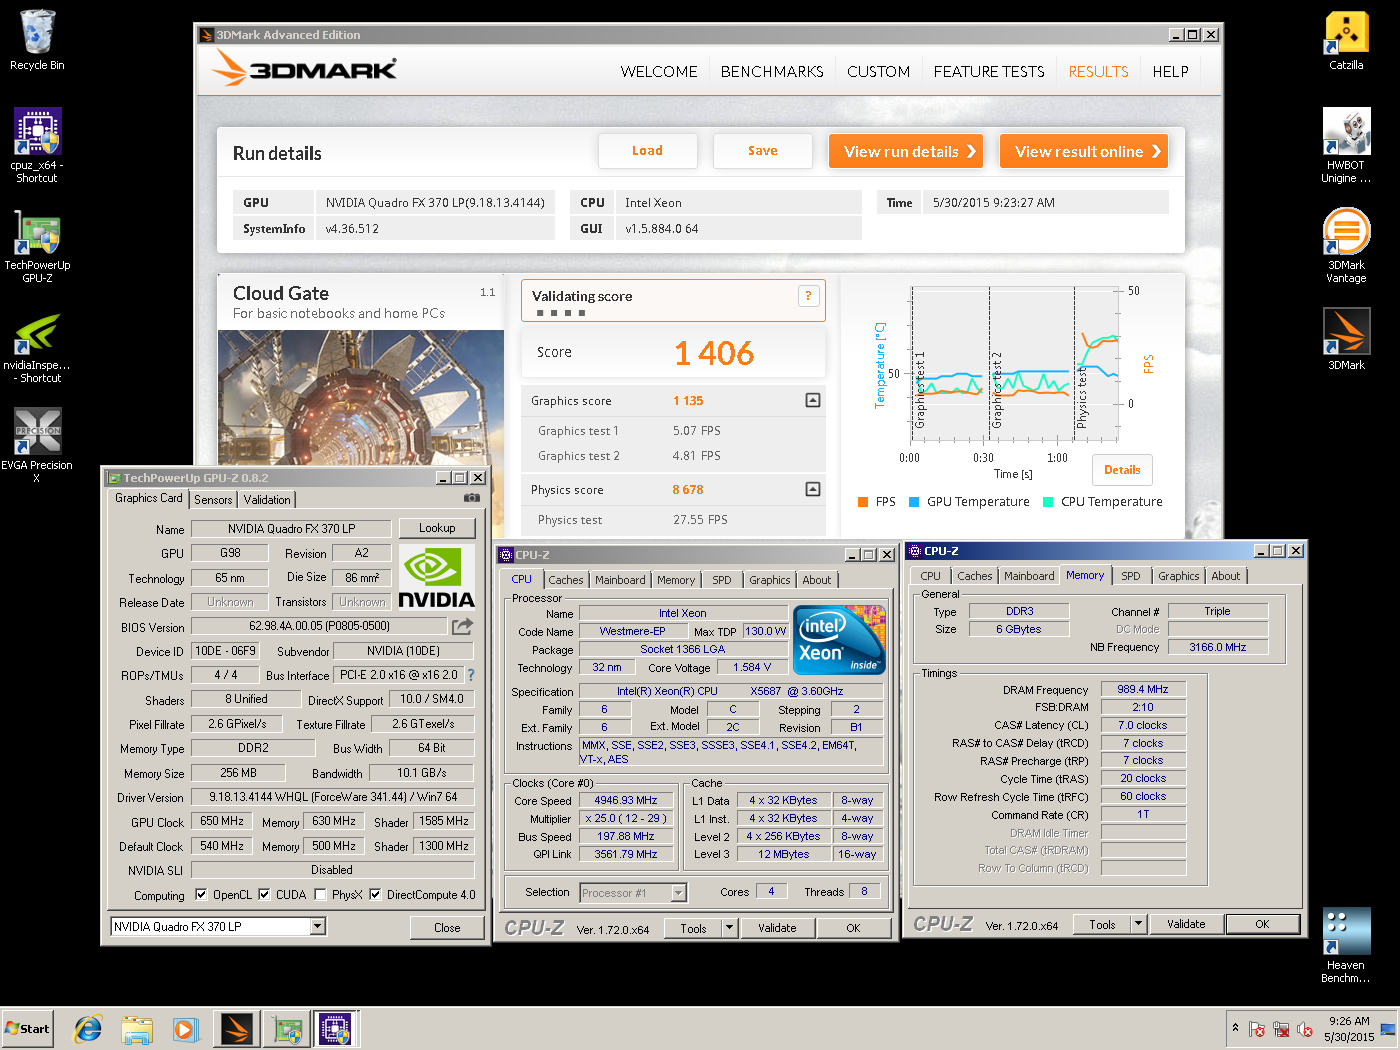Click Validate in the Memory CPU-Z window
This screenshot has width=1400, height=1050.
click(x=1186, y=924)
